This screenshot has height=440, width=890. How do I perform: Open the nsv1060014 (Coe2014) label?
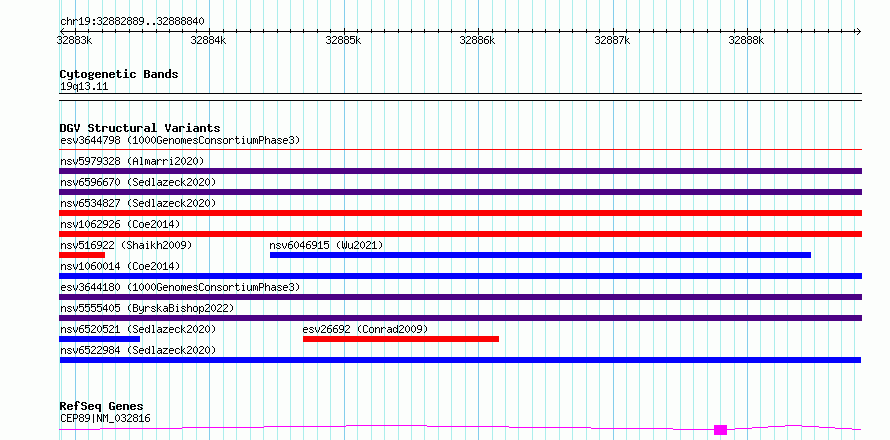tap(120, 266)
